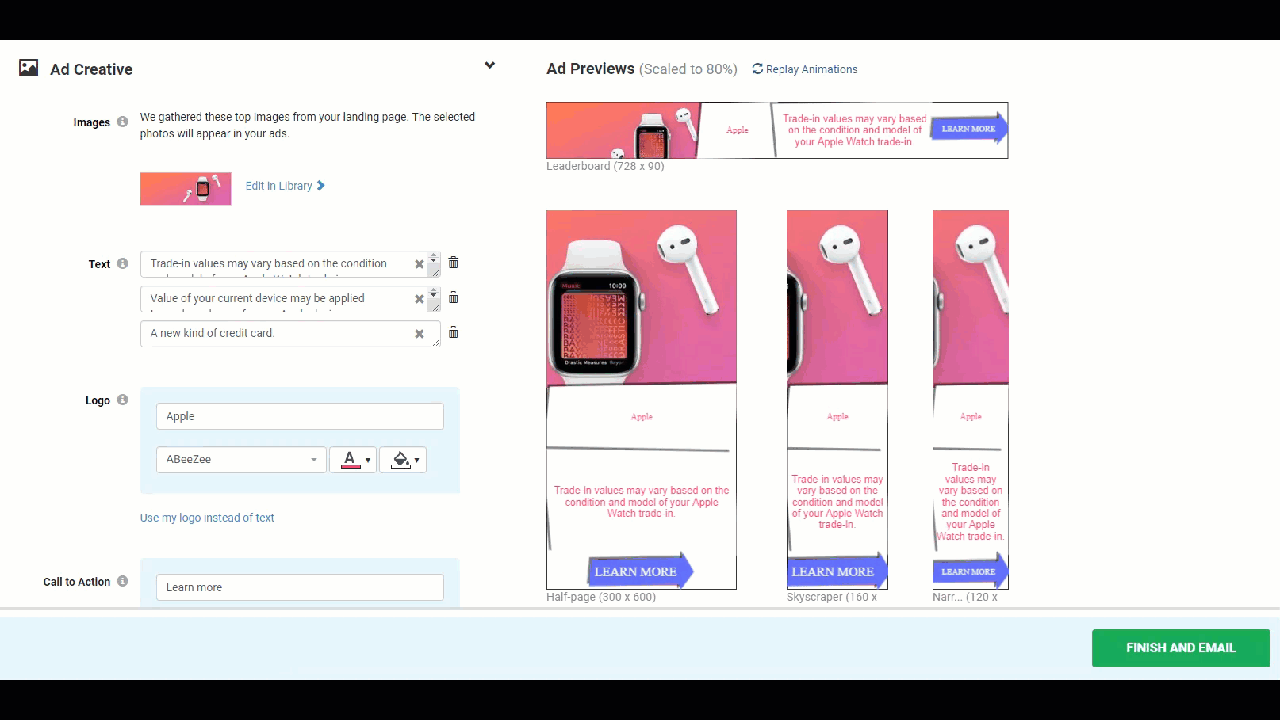
Task: Click the '(Scaled to 80%)' label
Action: [688, 69]
